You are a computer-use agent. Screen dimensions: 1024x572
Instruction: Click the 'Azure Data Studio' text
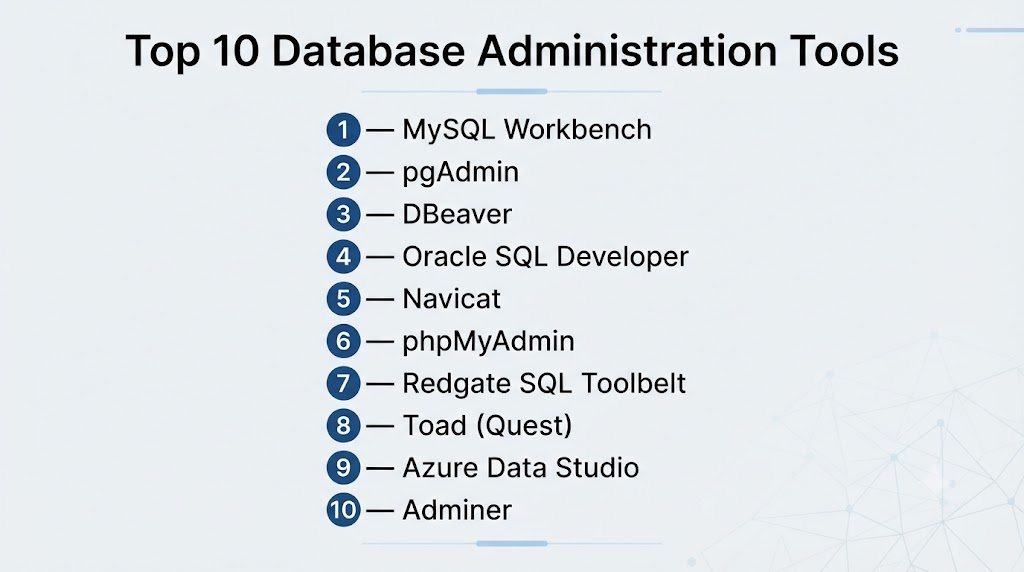520,468
